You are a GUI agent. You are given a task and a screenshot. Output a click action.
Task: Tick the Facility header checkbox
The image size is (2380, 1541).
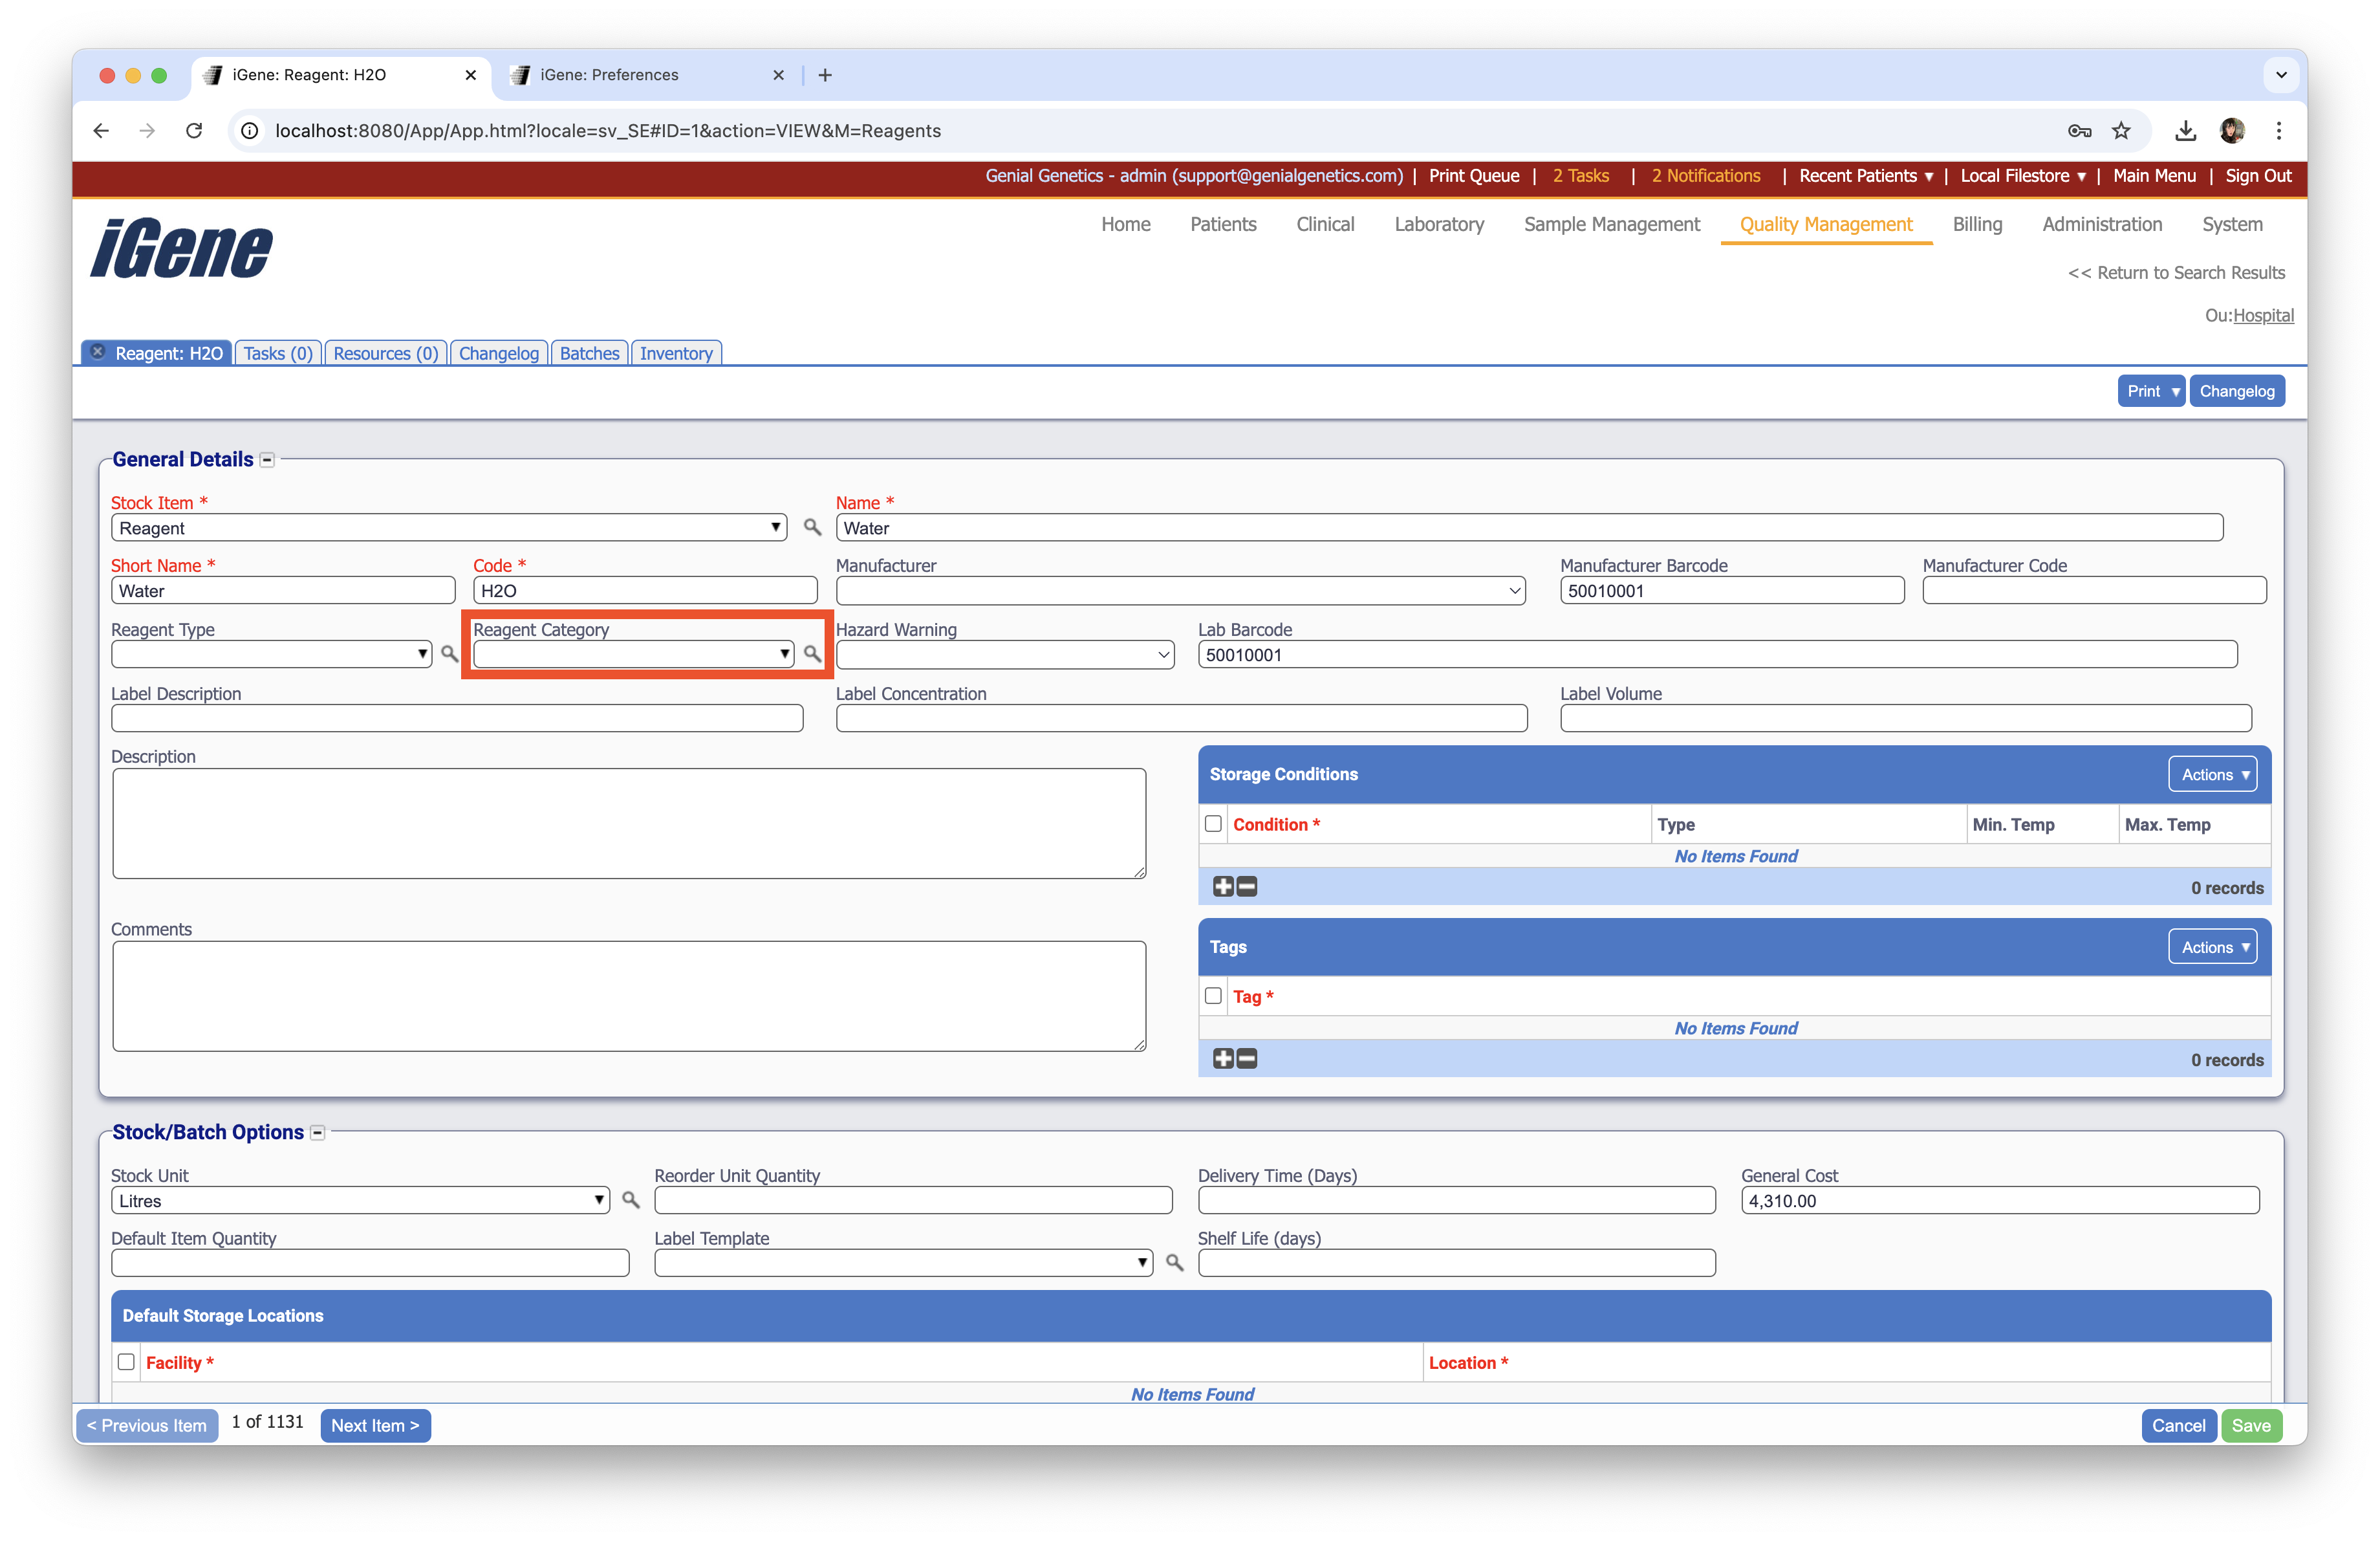tap(126, 1362)
